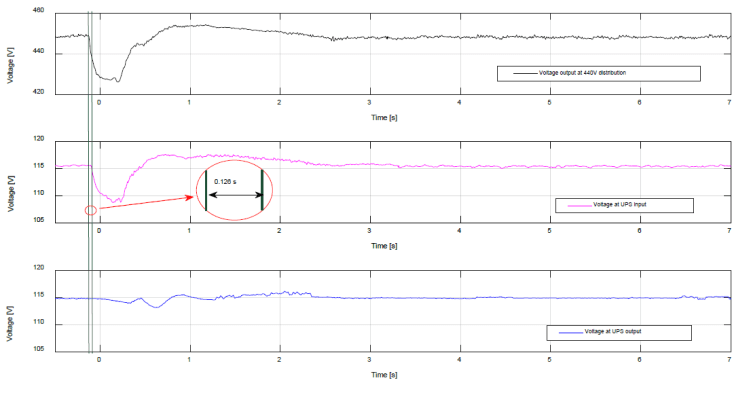Click 'Time [s]' label under the UPS input plot
This screenshot has height=393, width=749.
pyautogui.click(x=385, y=246)
